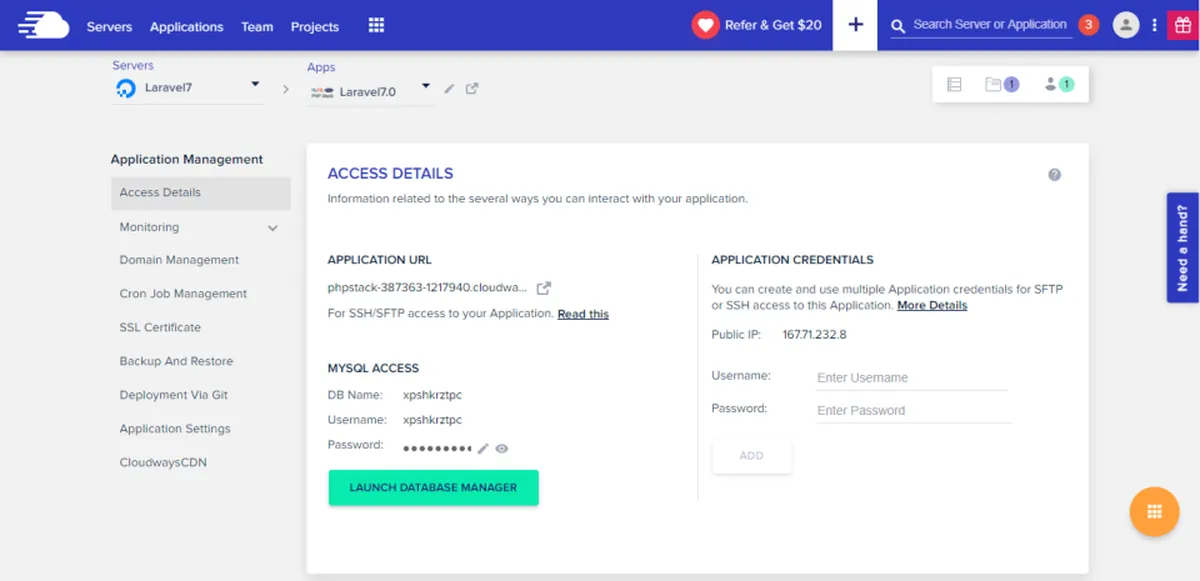
Task: Click the masked MySQL password dots
Action: click(x=437, y=449)
